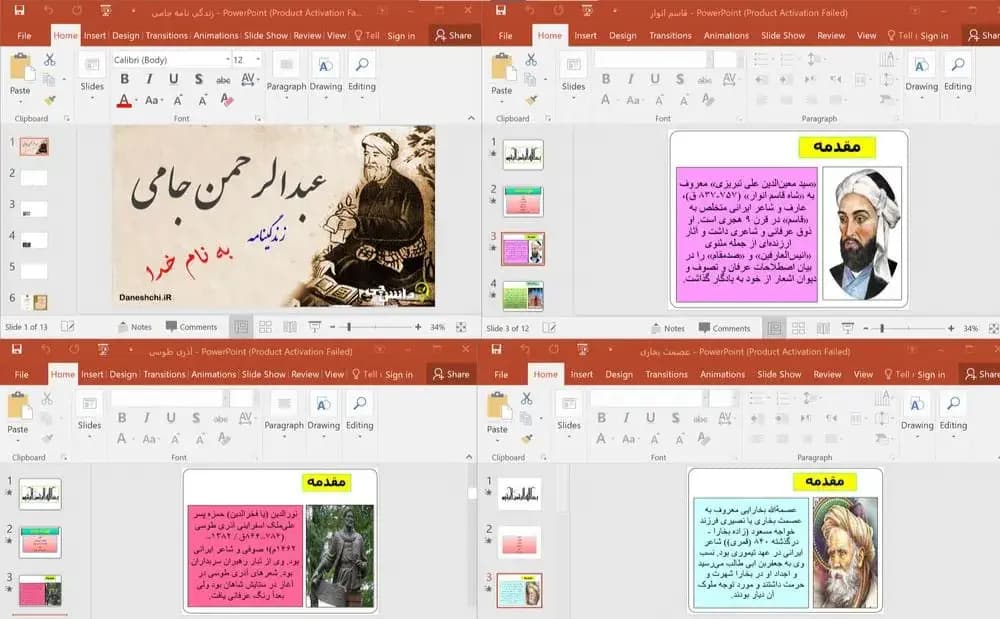Save the presentation in the top-right PowerPoint window
1000x619 pixels.
pyautogui.click(x=501, y=11)
